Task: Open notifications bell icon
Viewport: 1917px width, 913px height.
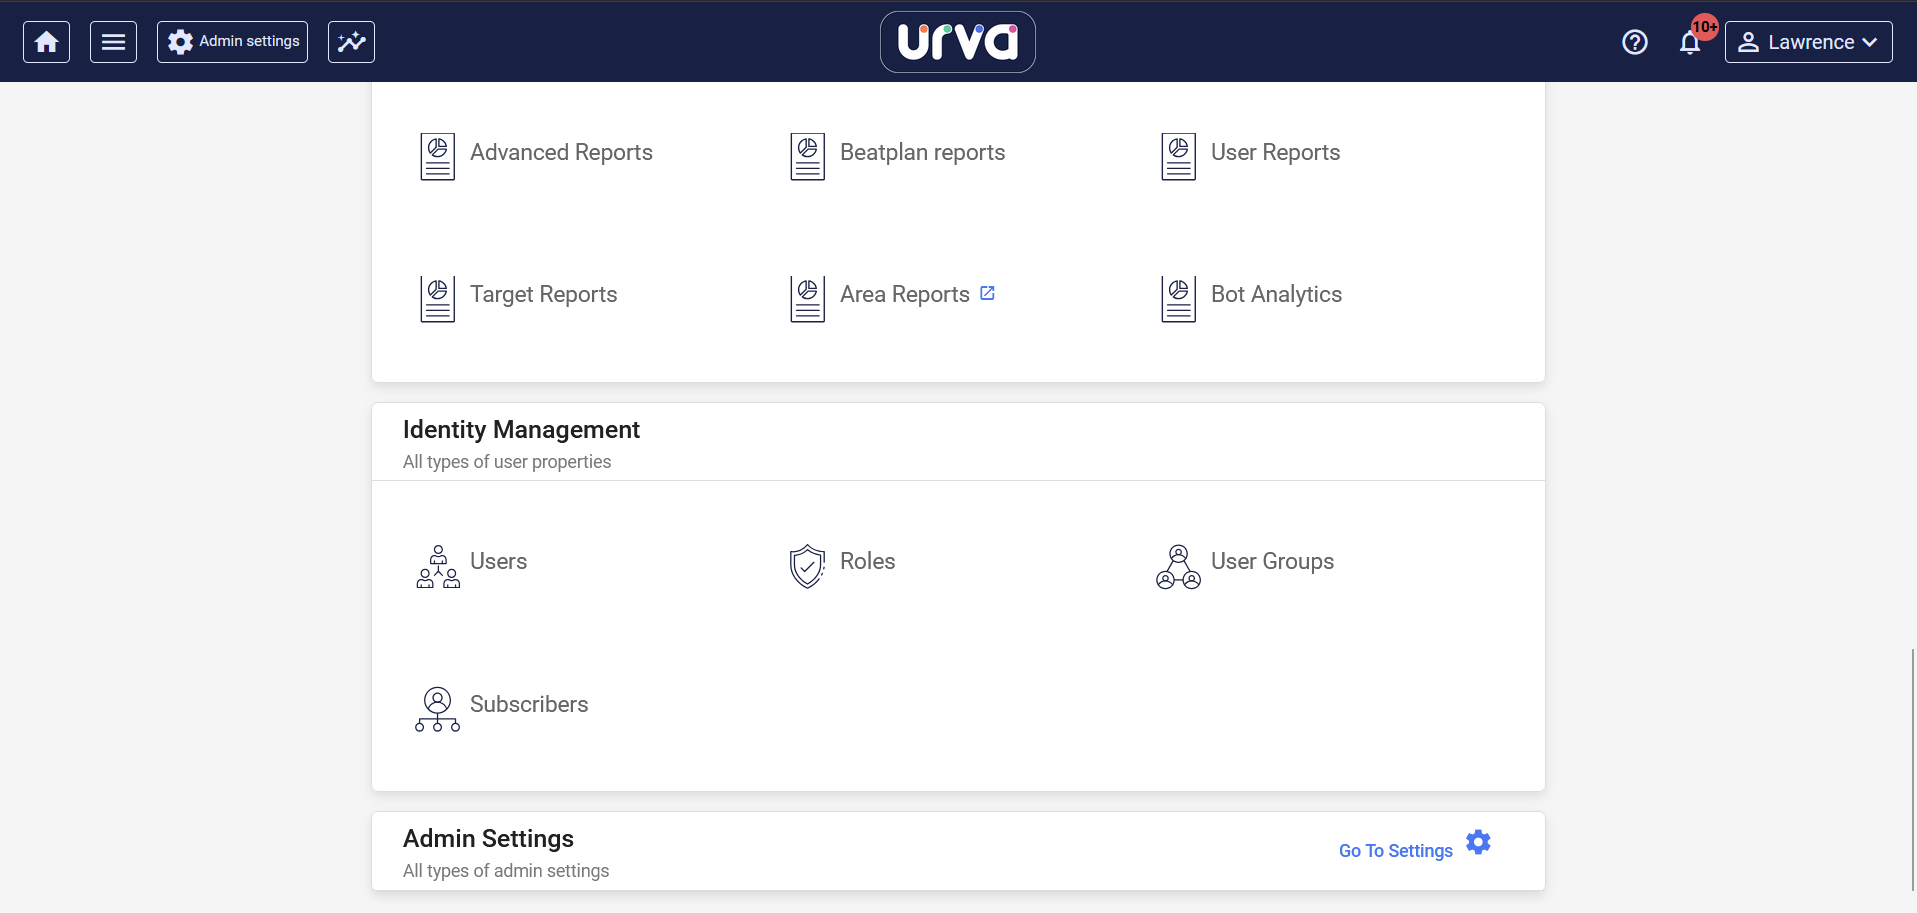Action: (1690, 43)
